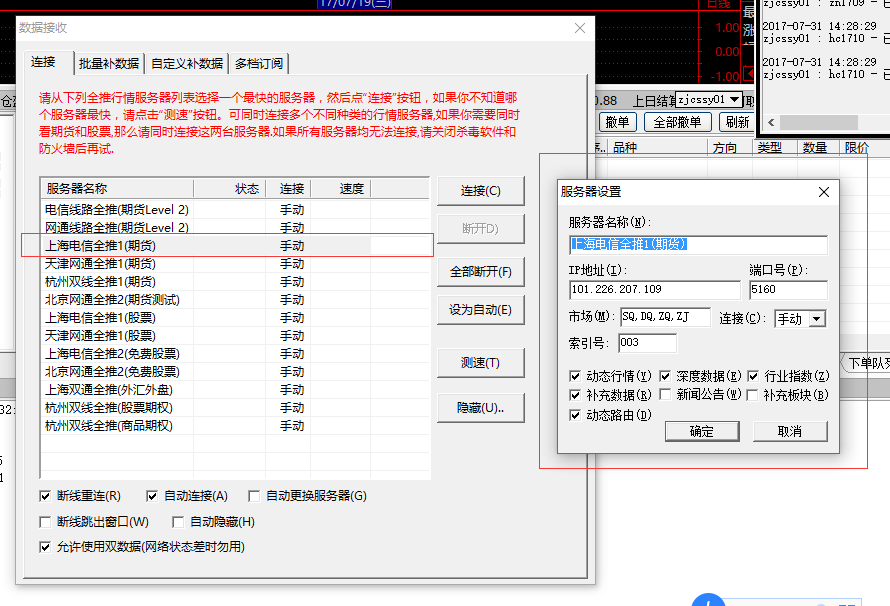The width and height of the screenshot is (890, 606).
Task: Enable 补充板块(B) checkbox
Action: click(753, 395)
